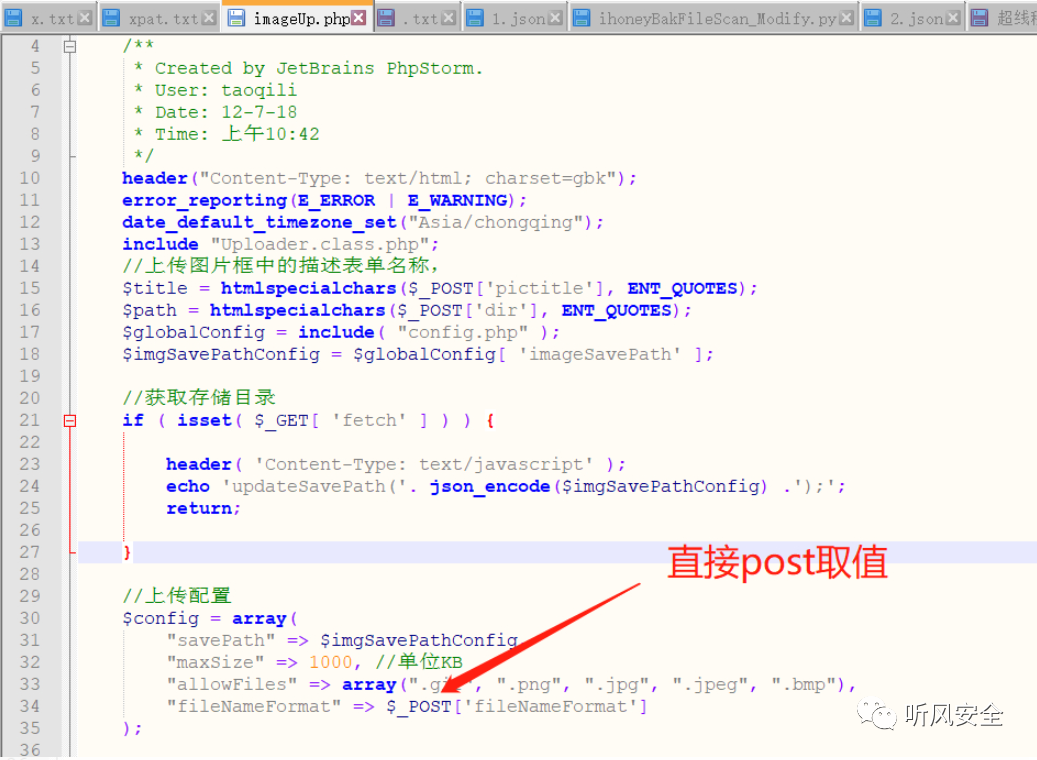Click the disk icon on 1.json tab
This screenshot has height=760, width=1037.
point(475,19)
